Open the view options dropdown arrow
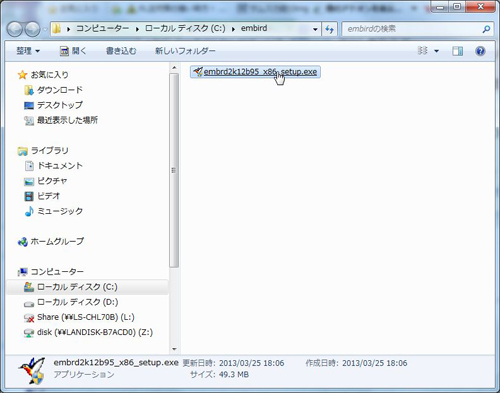The image size is (500, 393). coord(436,51)
